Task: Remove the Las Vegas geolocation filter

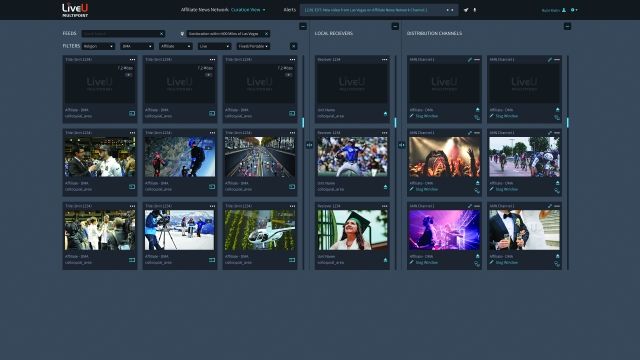Action: point(267,34)
